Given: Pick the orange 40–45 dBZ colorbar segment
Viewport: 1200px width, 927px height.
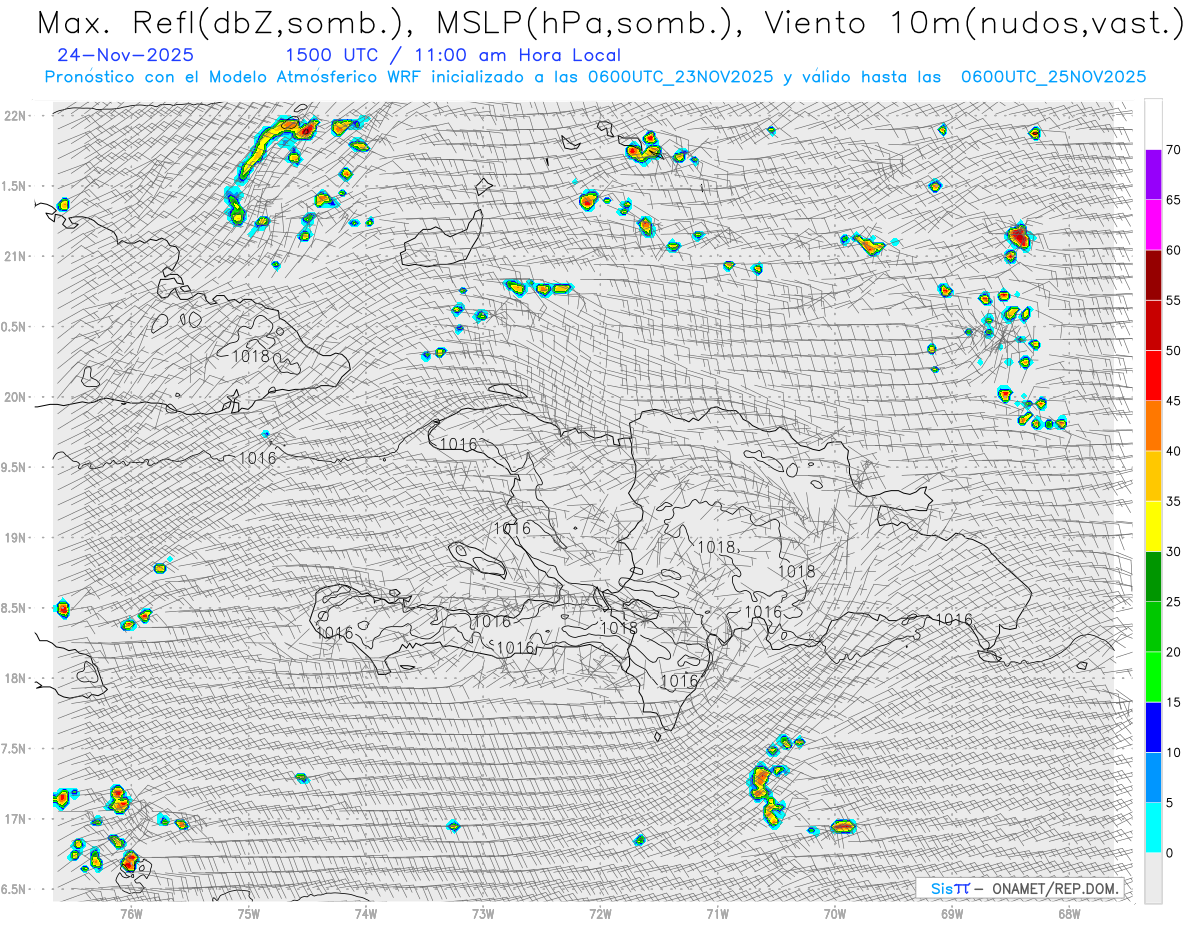Looking at the screenshot, I should point(1153,426).
